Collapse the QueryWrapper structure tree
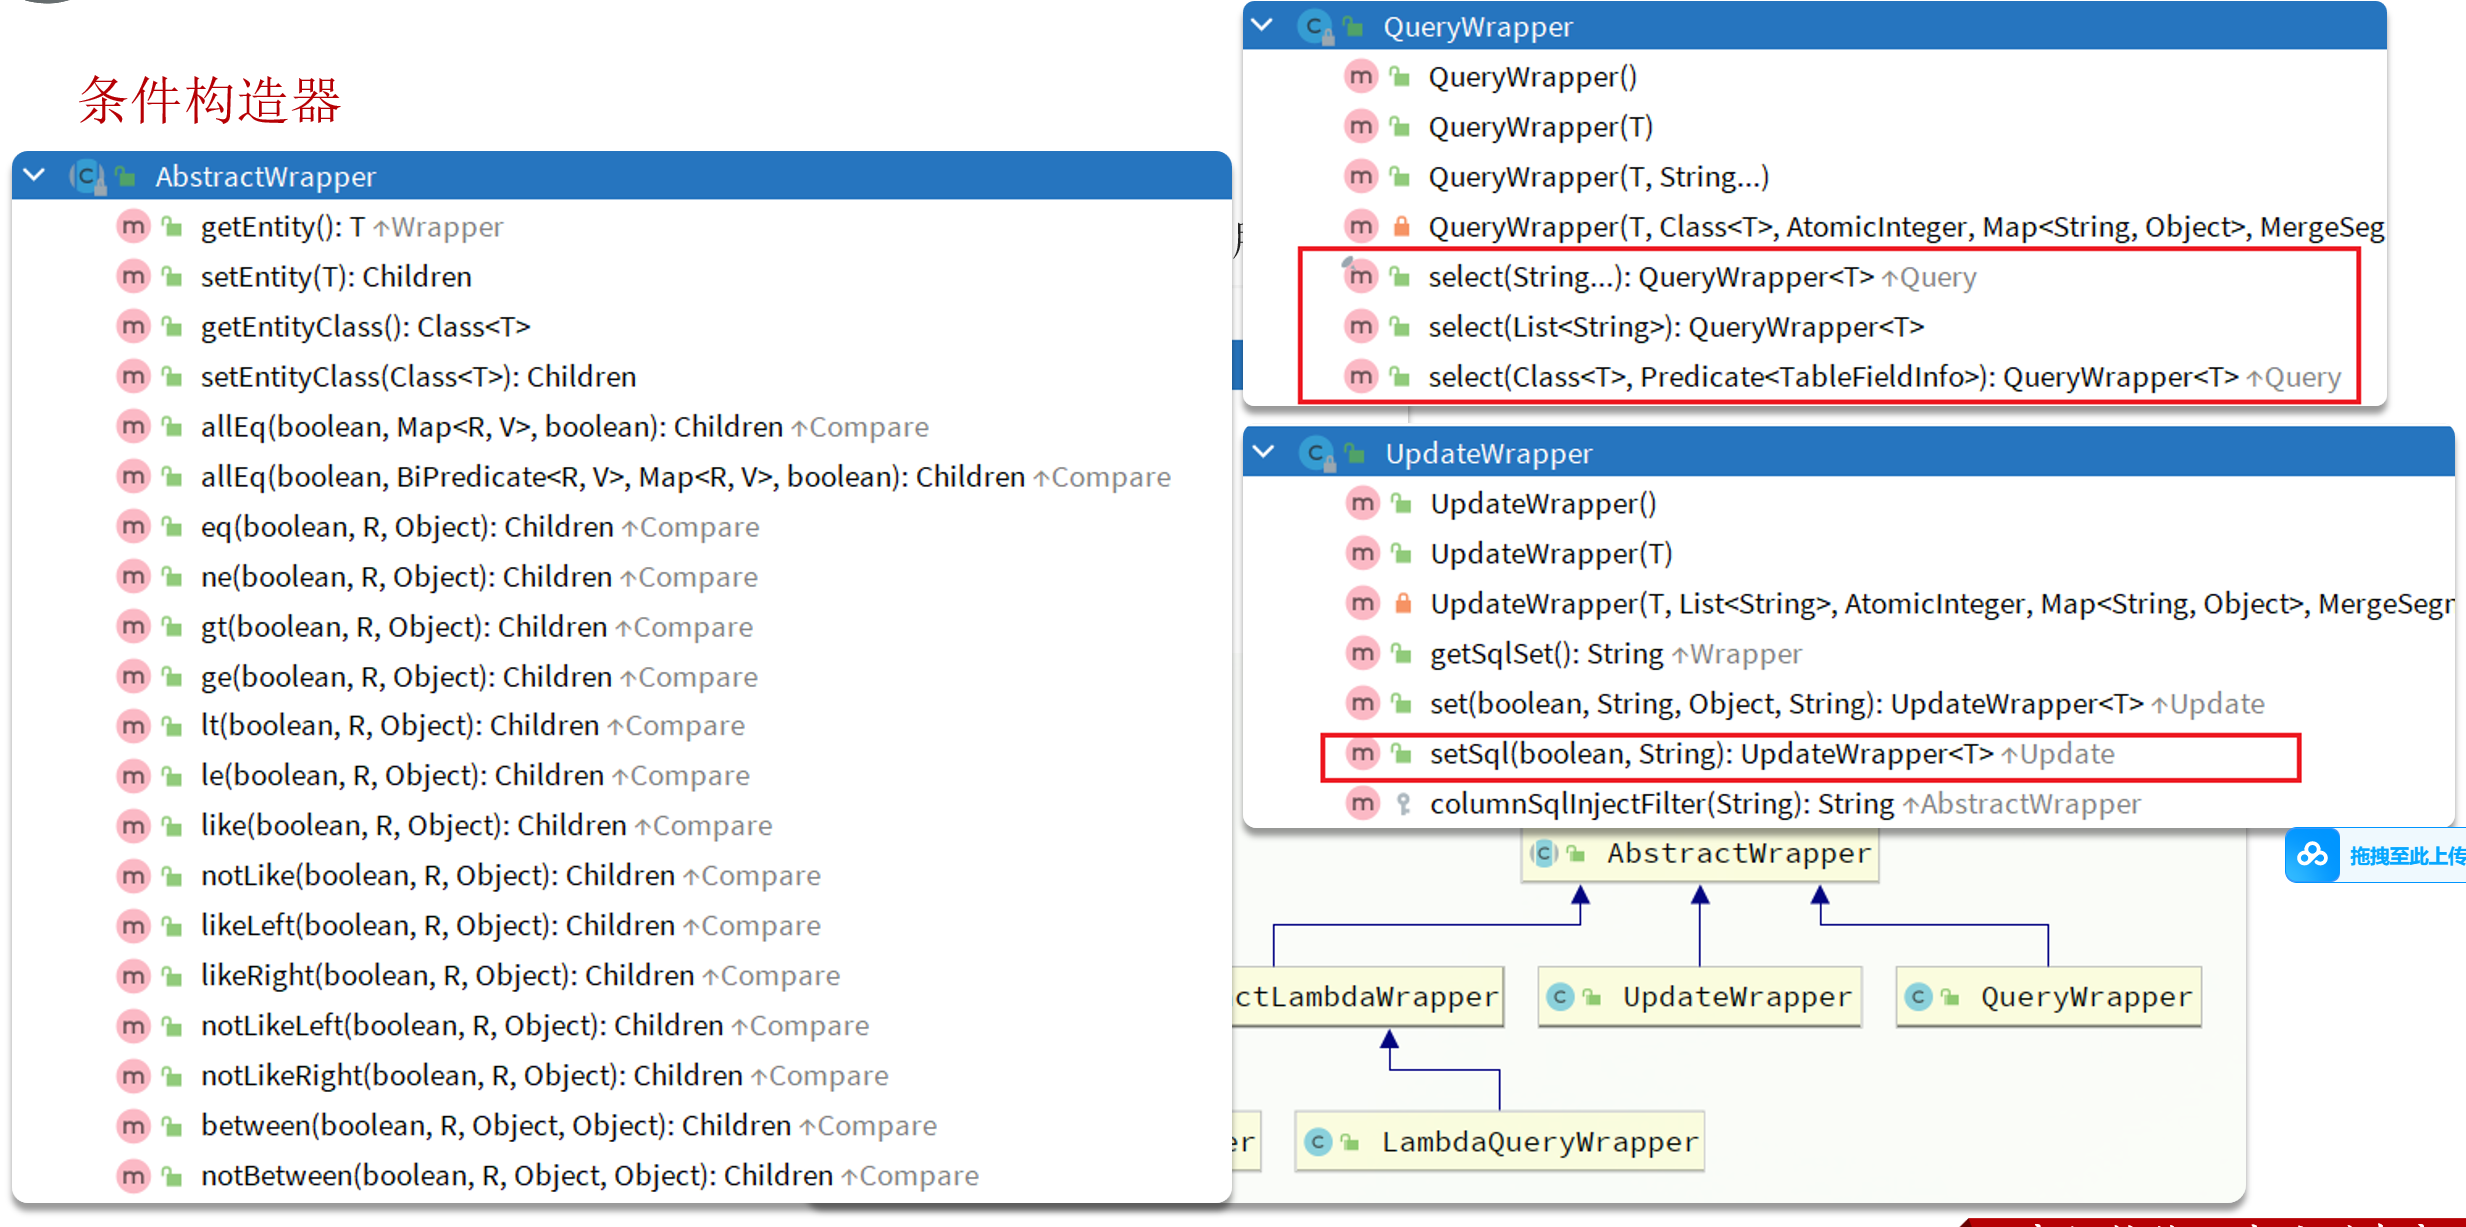This screenshot has height=1227, width=2466. click(1262, 25)
